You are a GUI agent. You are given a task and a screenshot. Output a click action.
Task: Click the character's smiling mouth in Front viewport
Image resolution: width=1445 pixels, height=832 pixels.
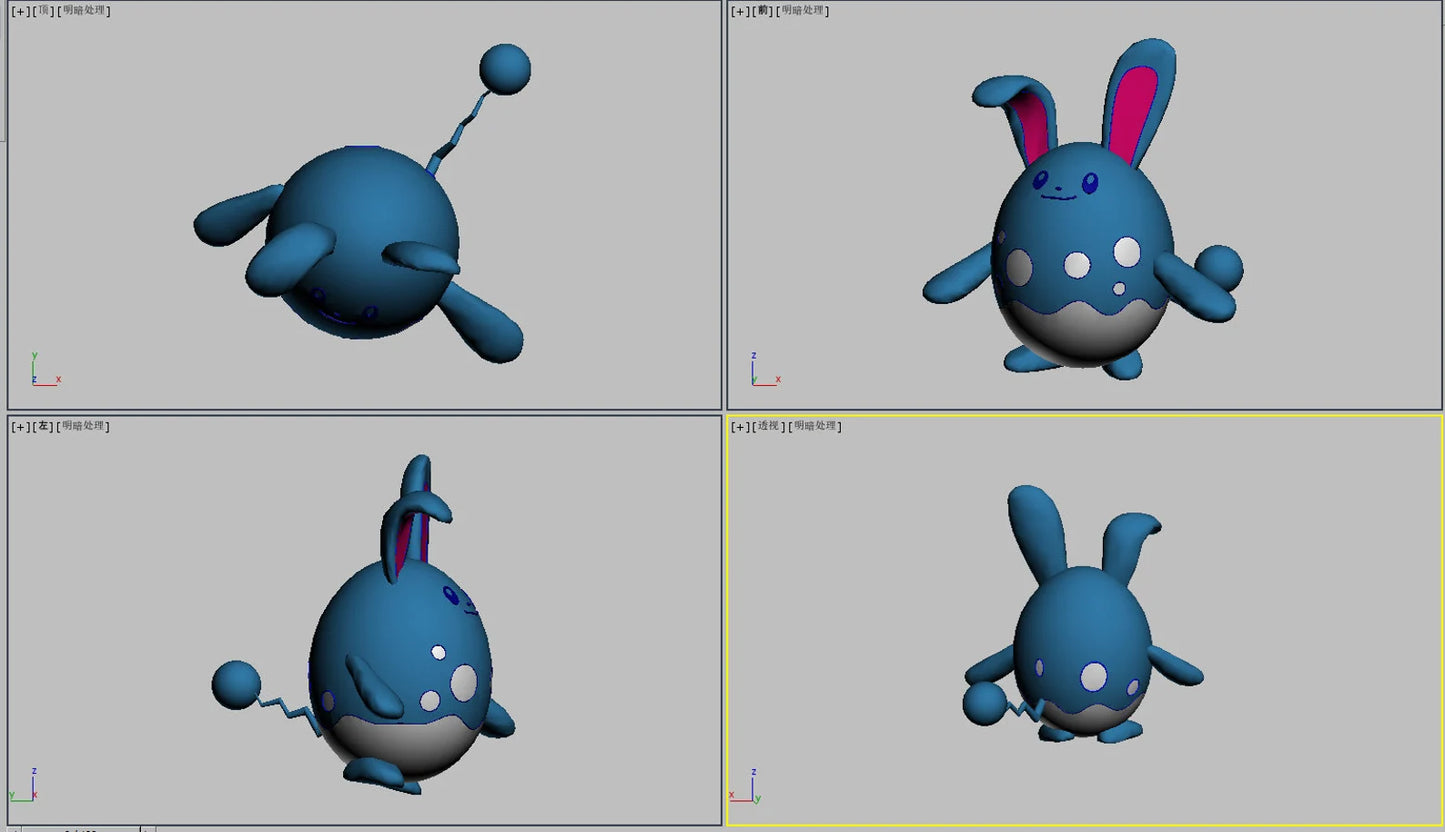pyautogui.click(x=1060, y=197)
